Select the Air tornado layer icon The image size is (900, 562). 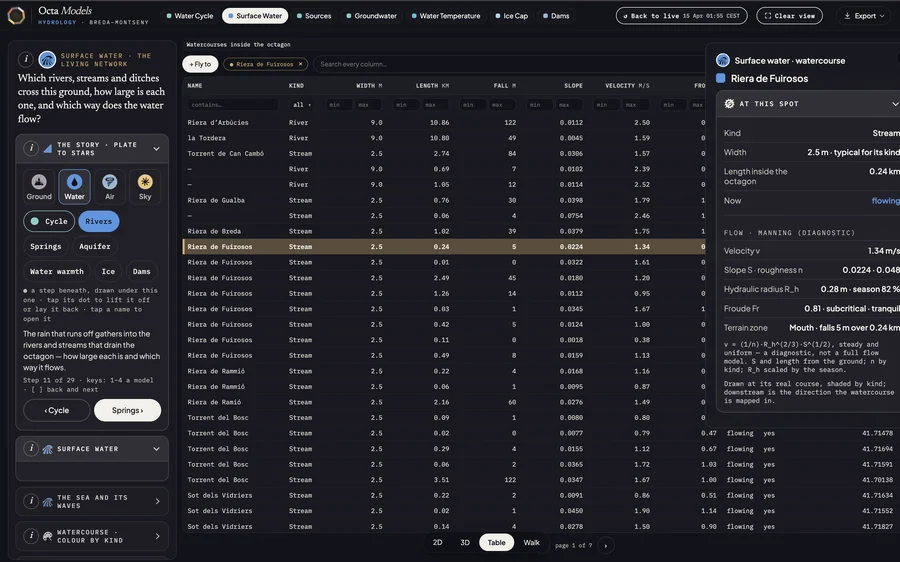[110, 187]
